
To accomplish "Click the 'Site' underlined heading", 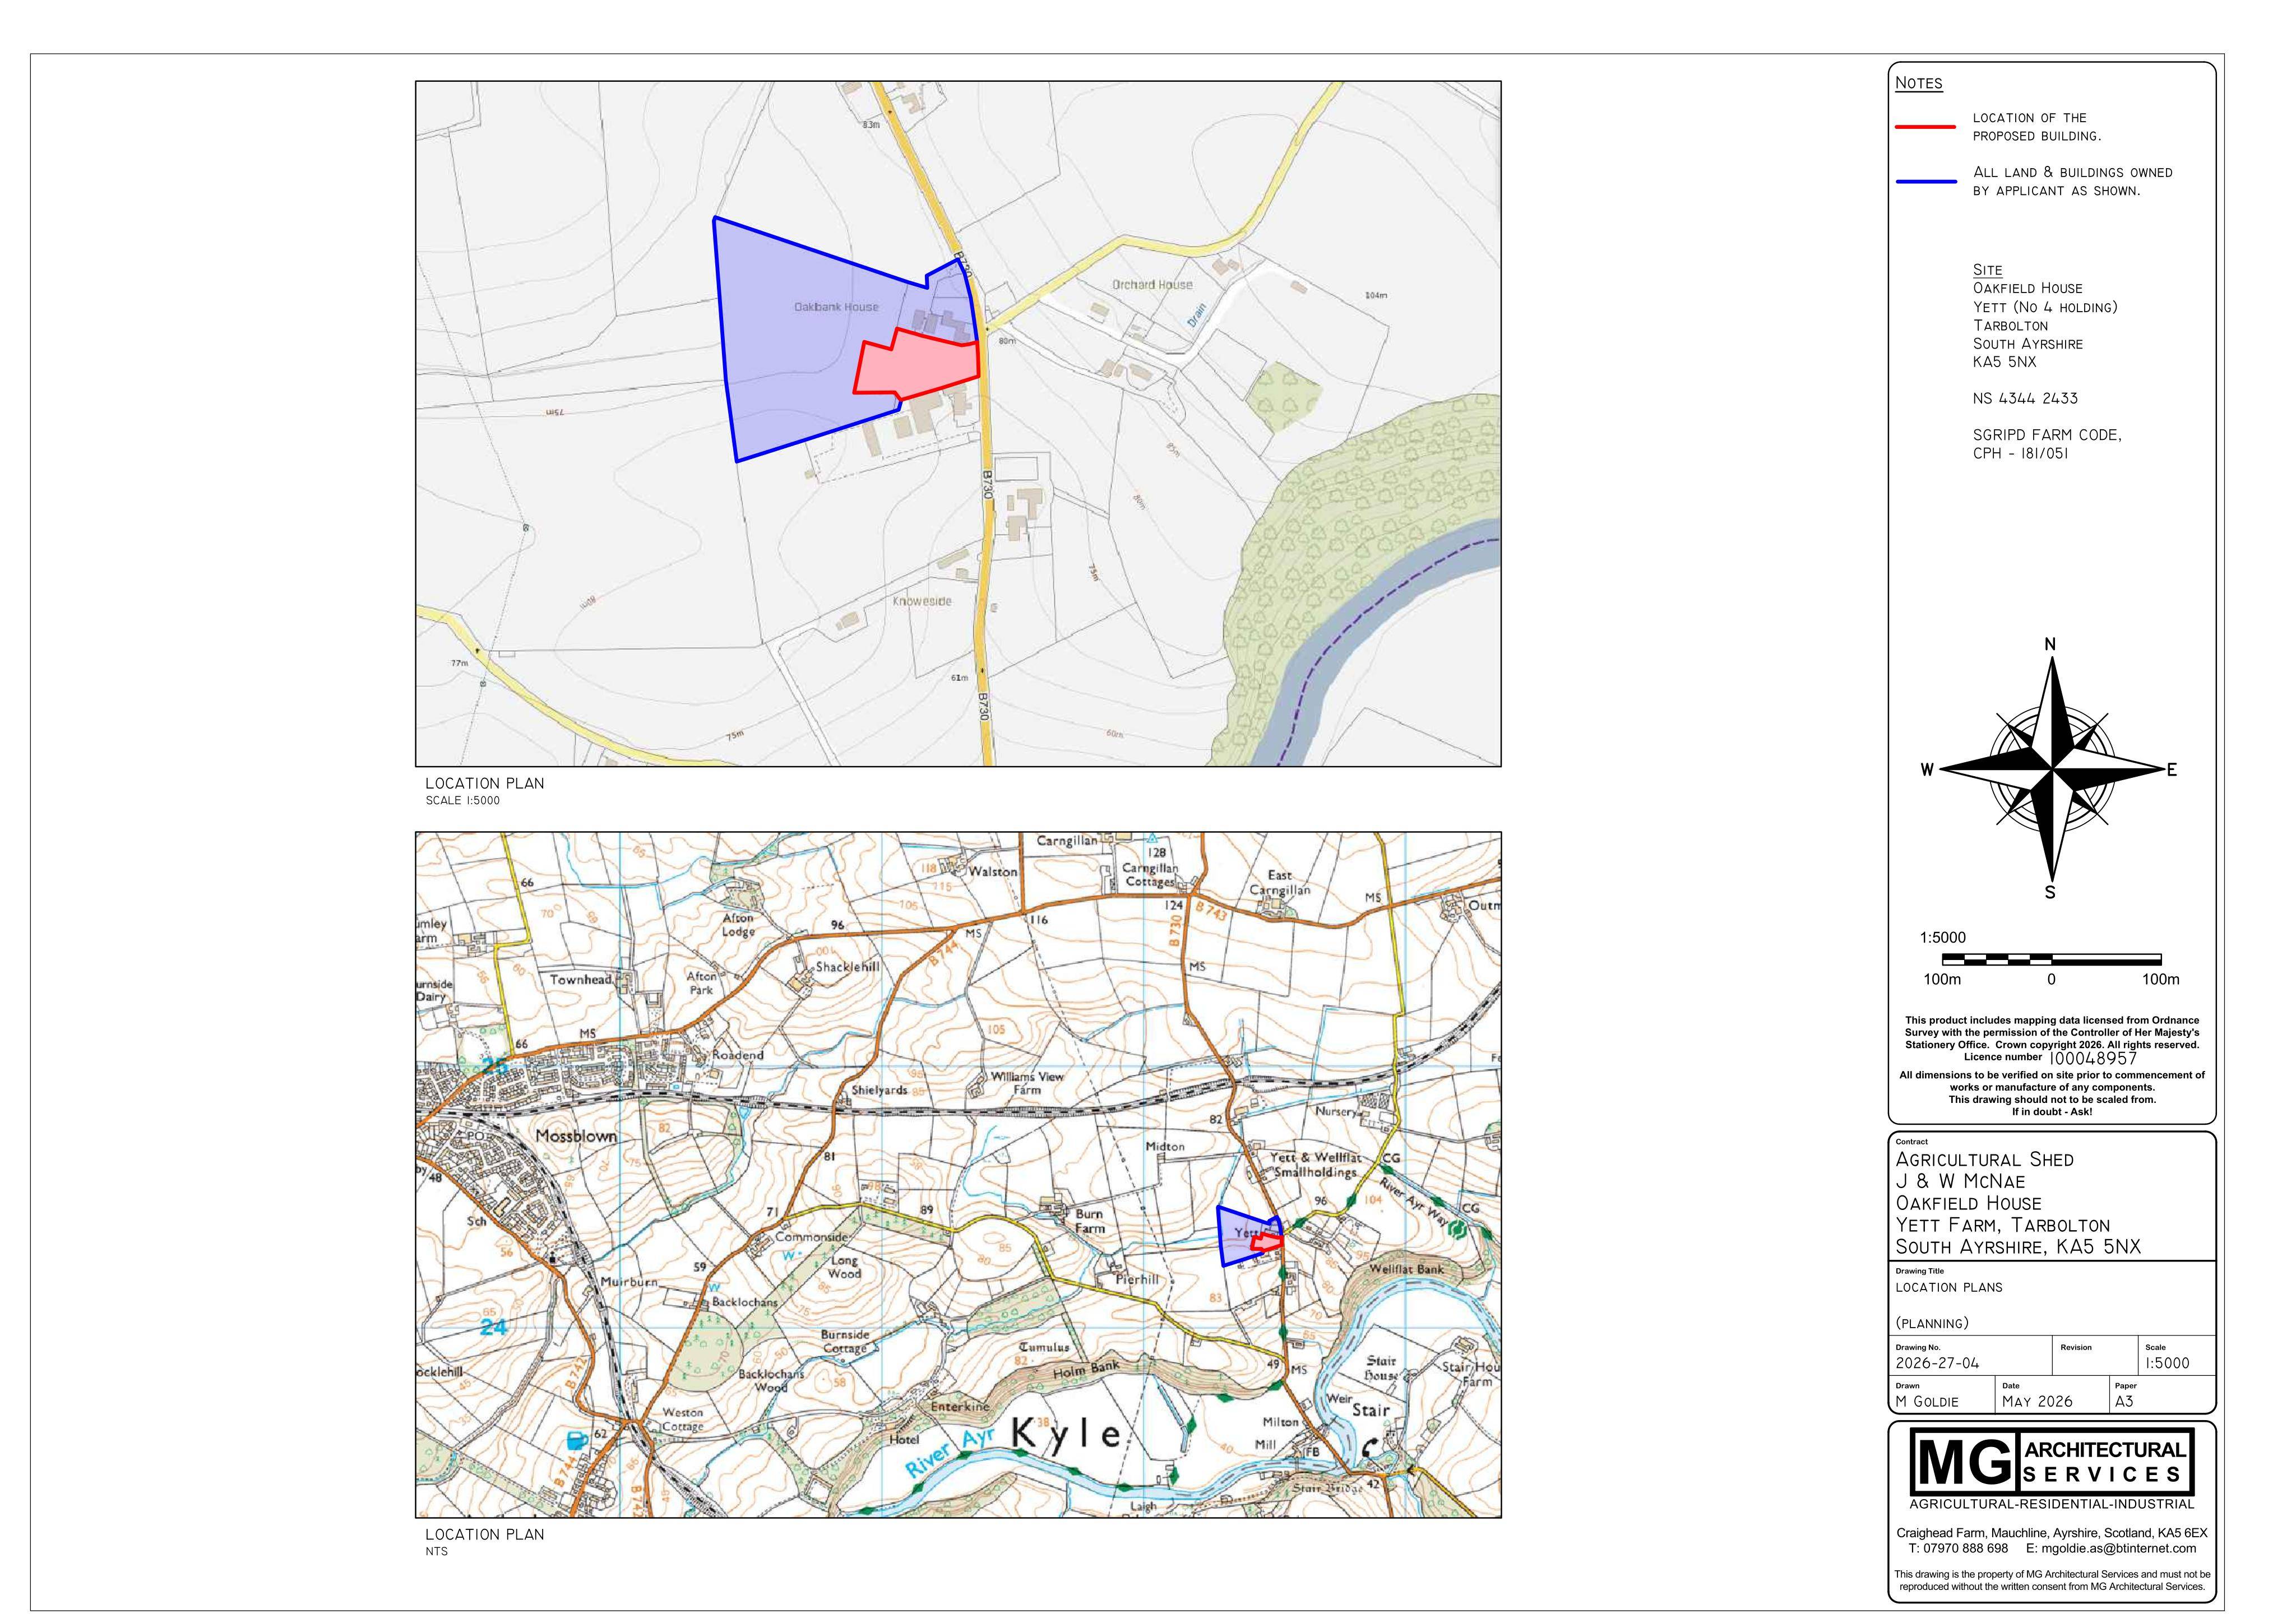I will click(x=1987, y=270).
